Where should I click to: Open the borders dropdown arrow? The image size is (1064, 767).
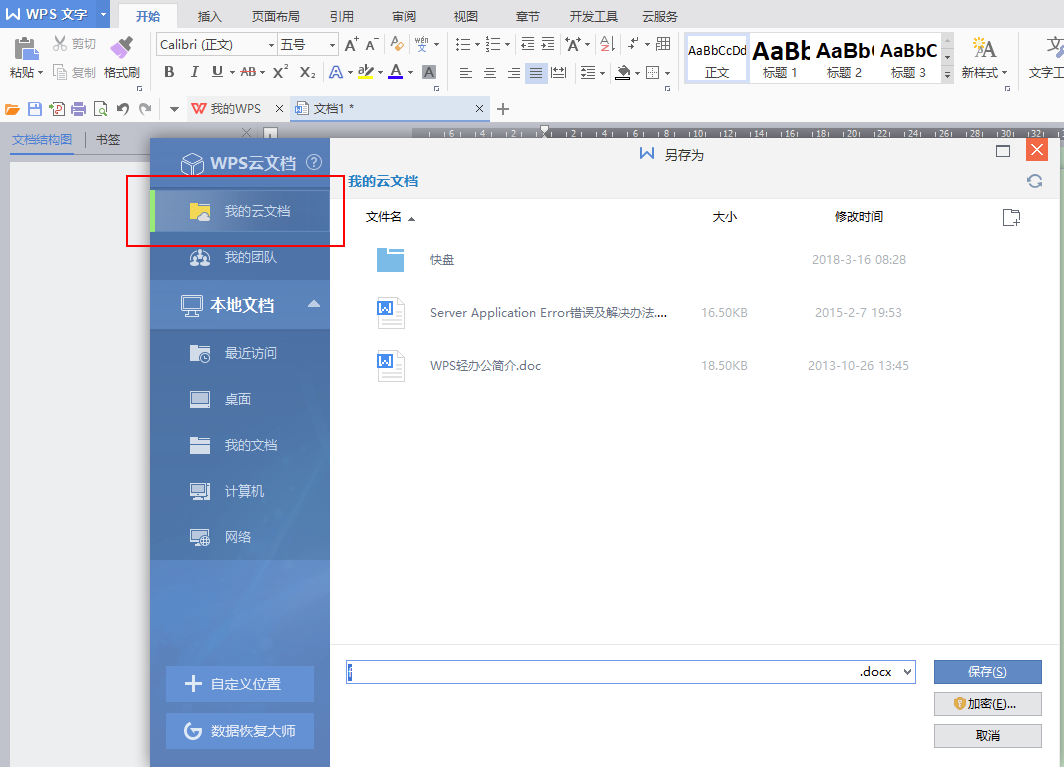pyautogui.click(x=668, y=73)
